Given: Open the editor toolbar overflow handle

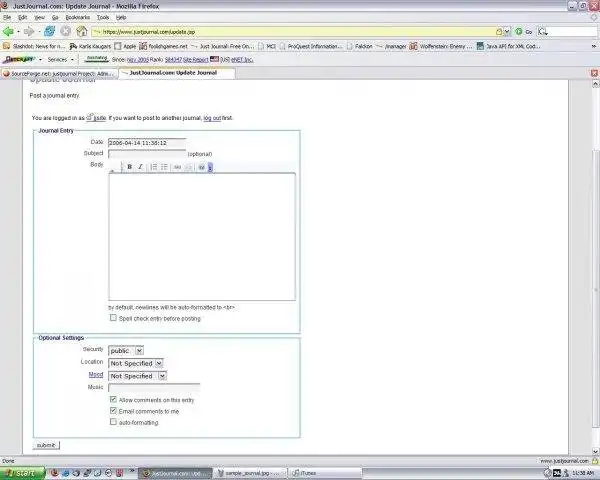Looking at the screenshot, I should (x=210, y=167).
